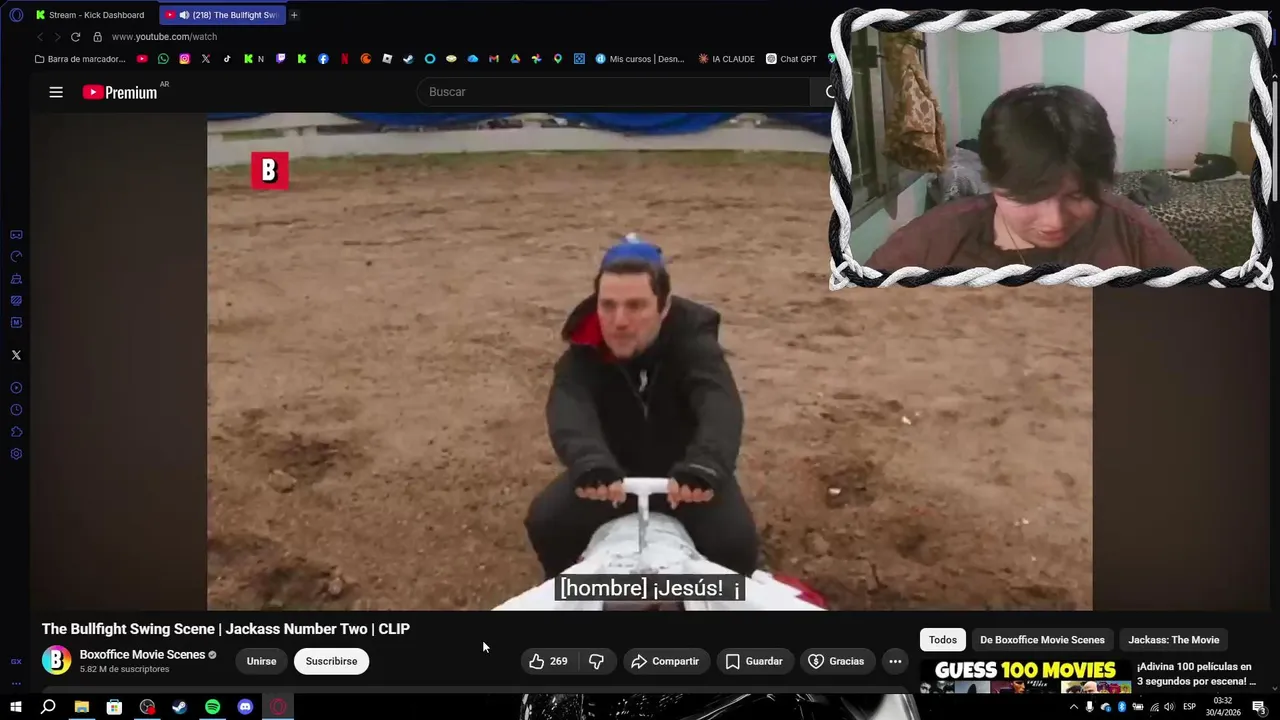Show hidden system tray icons chevron
The width and height of the screenshot is (1280, 720).
tap(1074, 707)
